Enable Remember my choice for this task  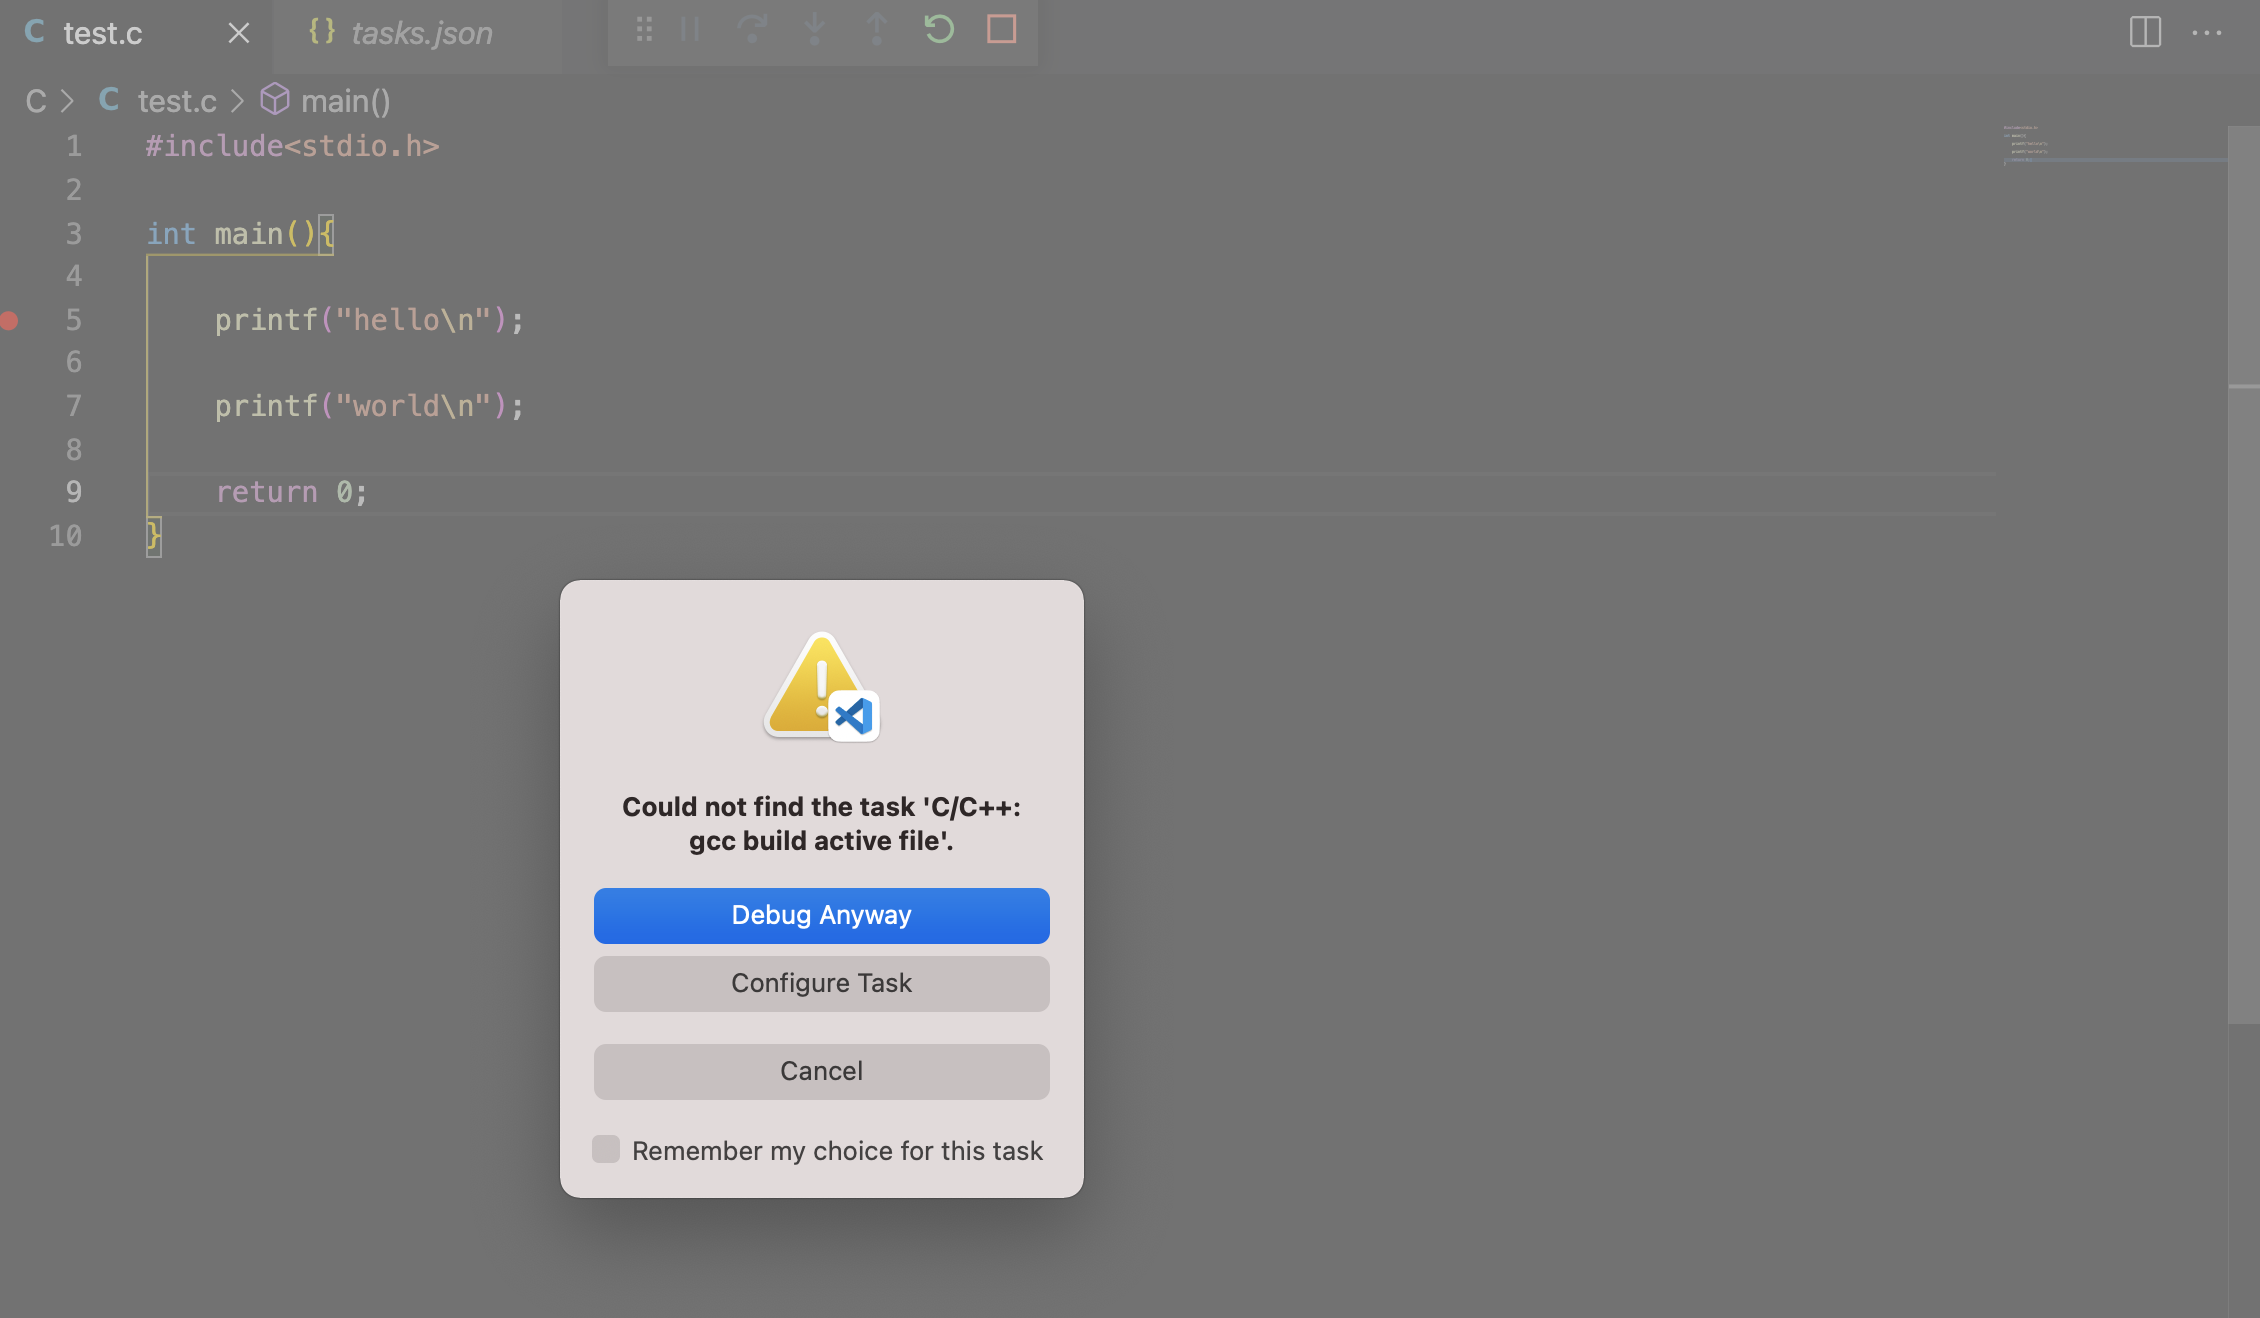(x=606, y=1150)
